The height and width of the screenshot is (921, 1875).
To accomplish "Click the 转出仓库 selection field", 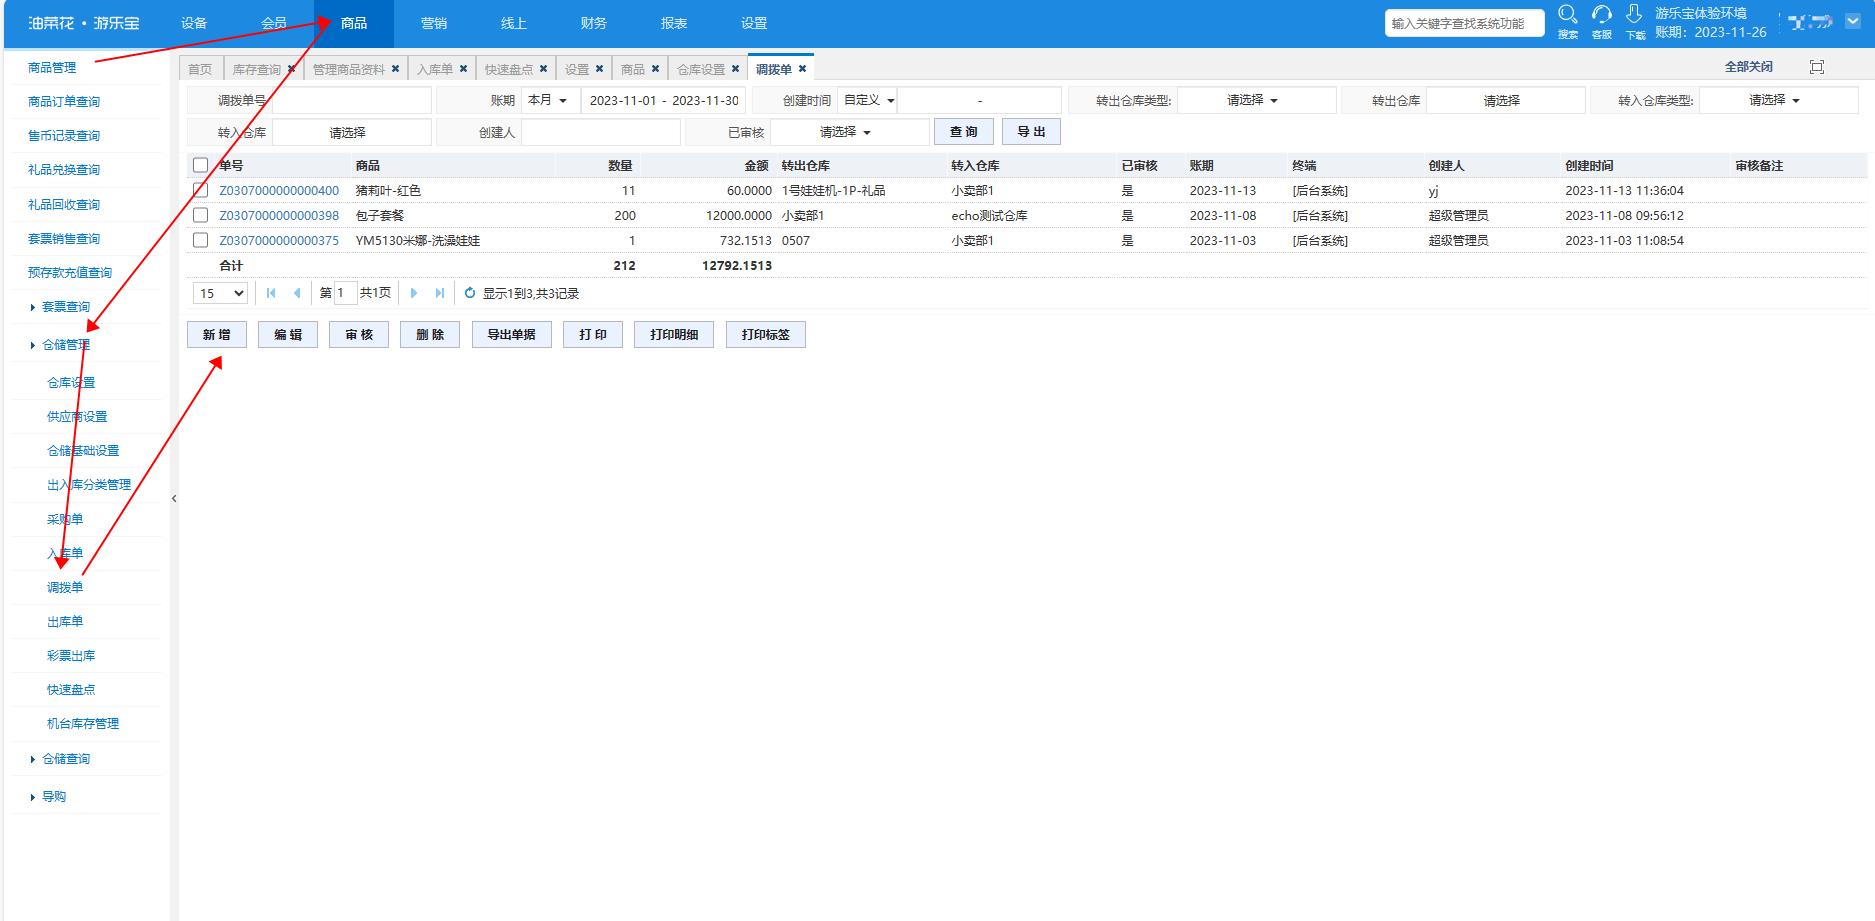I will coord(1506,100).
